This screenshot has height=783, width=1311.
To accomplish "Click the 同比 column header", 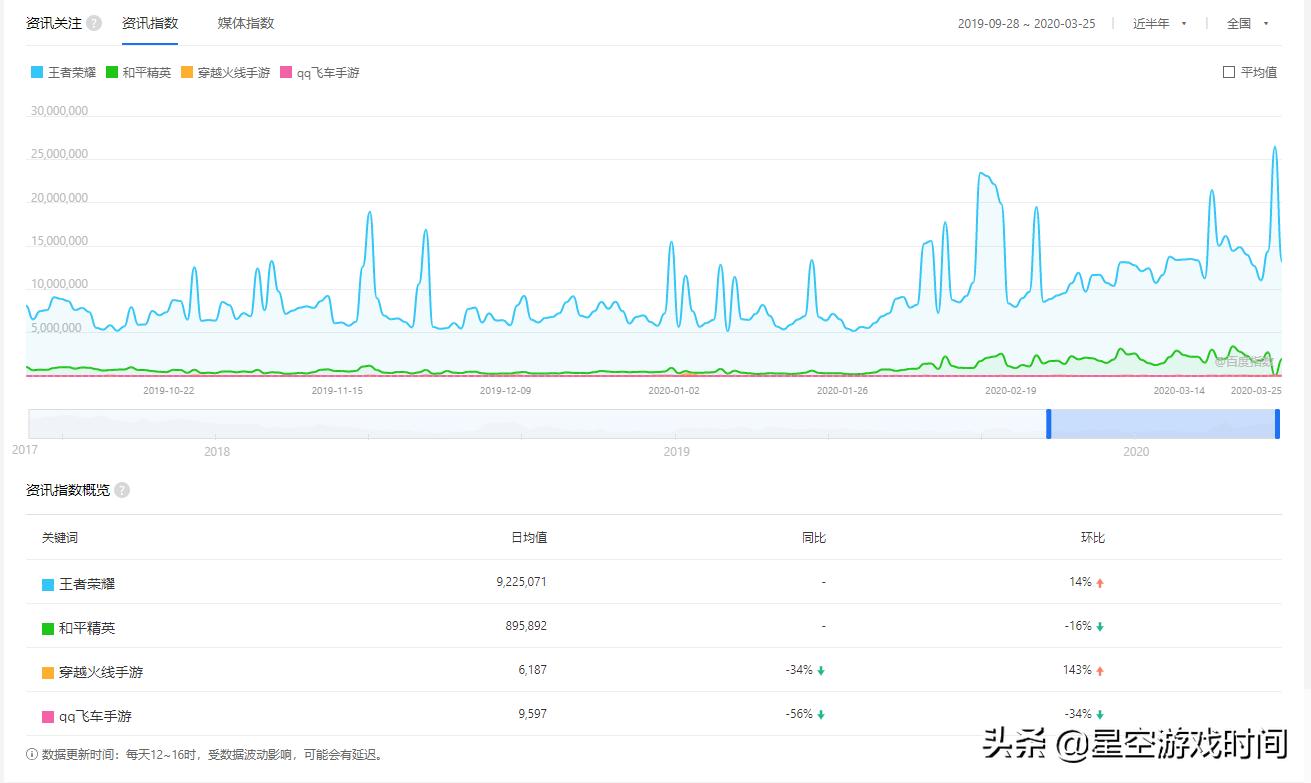I will click(x=814, y=538).
